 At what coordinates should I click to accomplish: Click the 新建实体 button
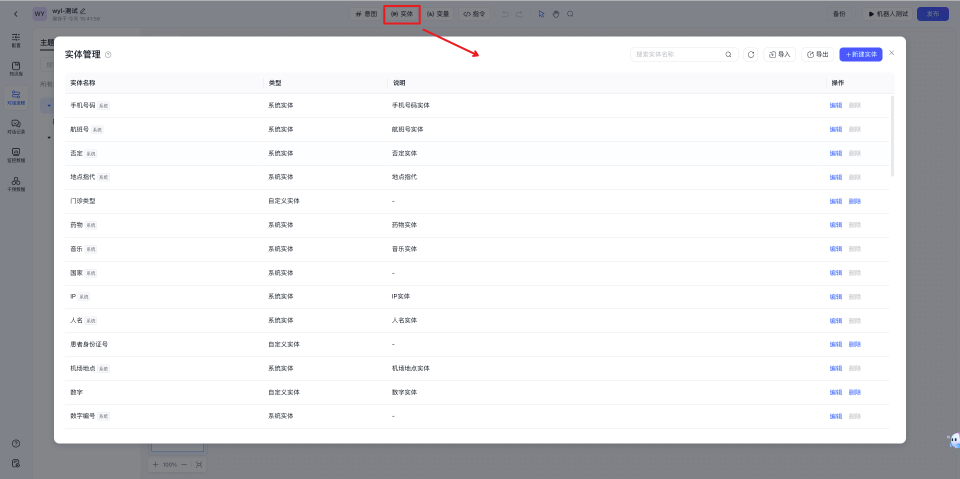(861, 54)
